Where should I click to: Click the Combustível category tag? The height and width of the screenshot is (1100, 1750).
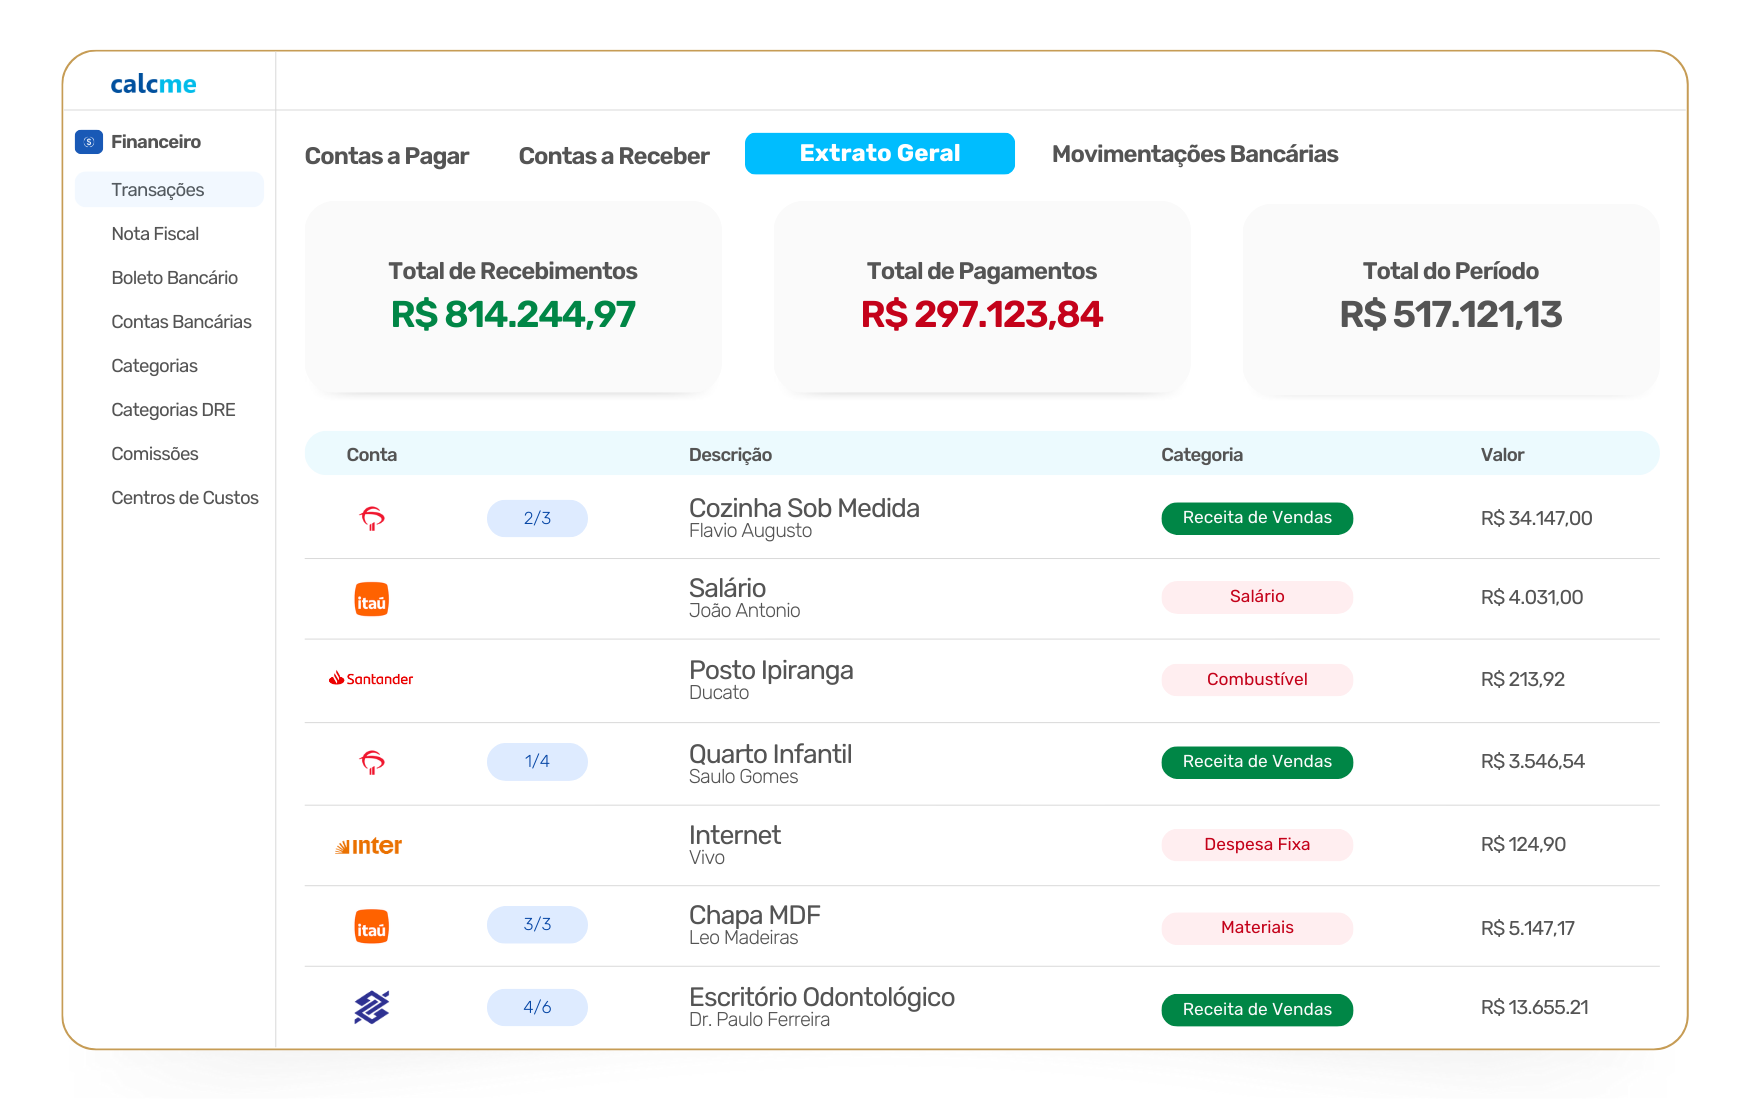[1257, 680]
